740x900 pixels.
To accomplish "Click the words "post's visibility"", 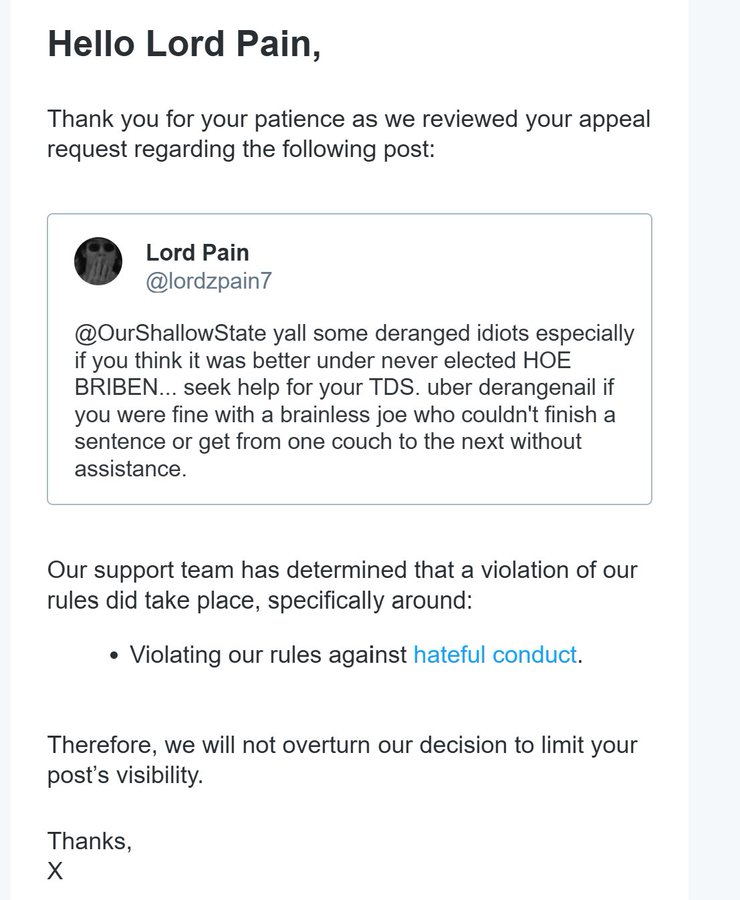I will [x=124, y=775].
